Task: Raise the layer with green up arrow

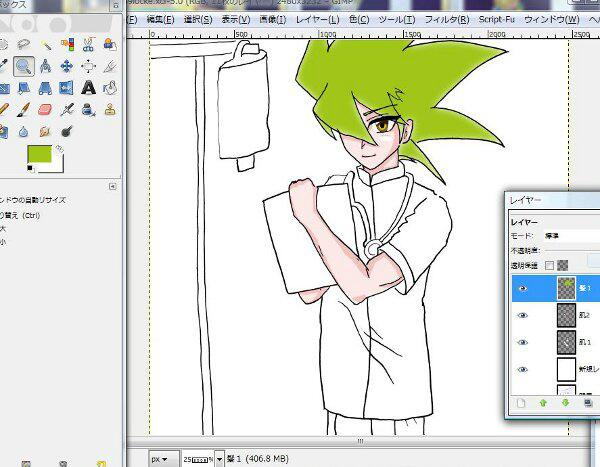Action: (x=543, y=403)
